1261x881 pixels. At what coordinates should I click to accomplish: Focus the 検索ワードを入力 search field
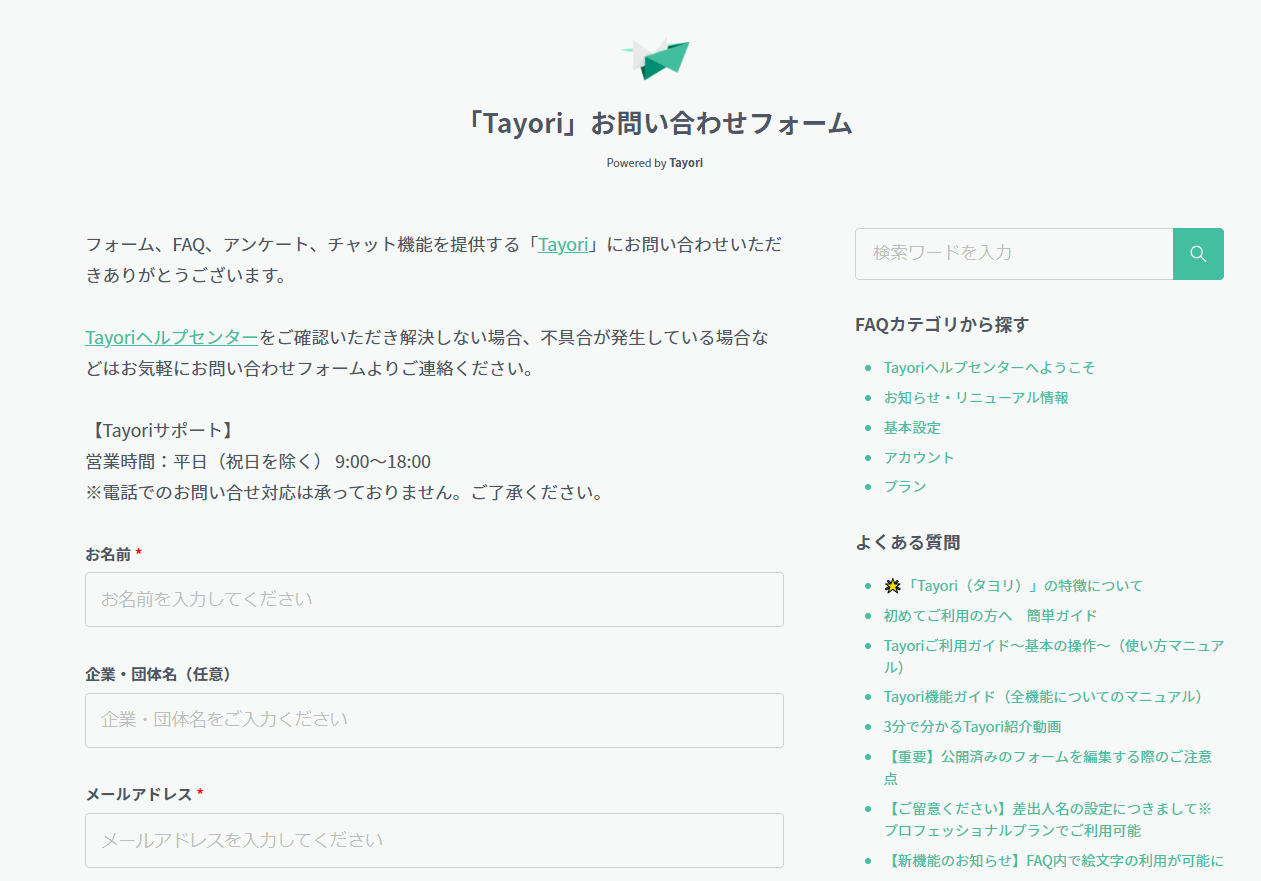[1013, 254]
